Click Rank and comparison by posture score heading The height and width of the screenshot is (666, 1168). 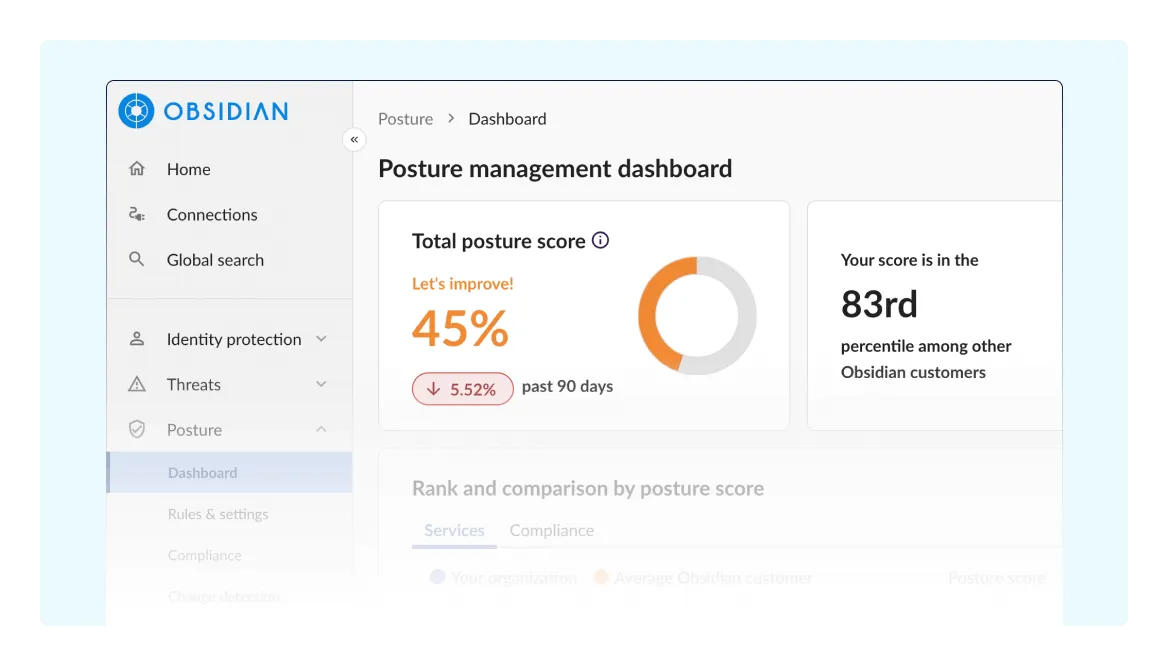588,488
